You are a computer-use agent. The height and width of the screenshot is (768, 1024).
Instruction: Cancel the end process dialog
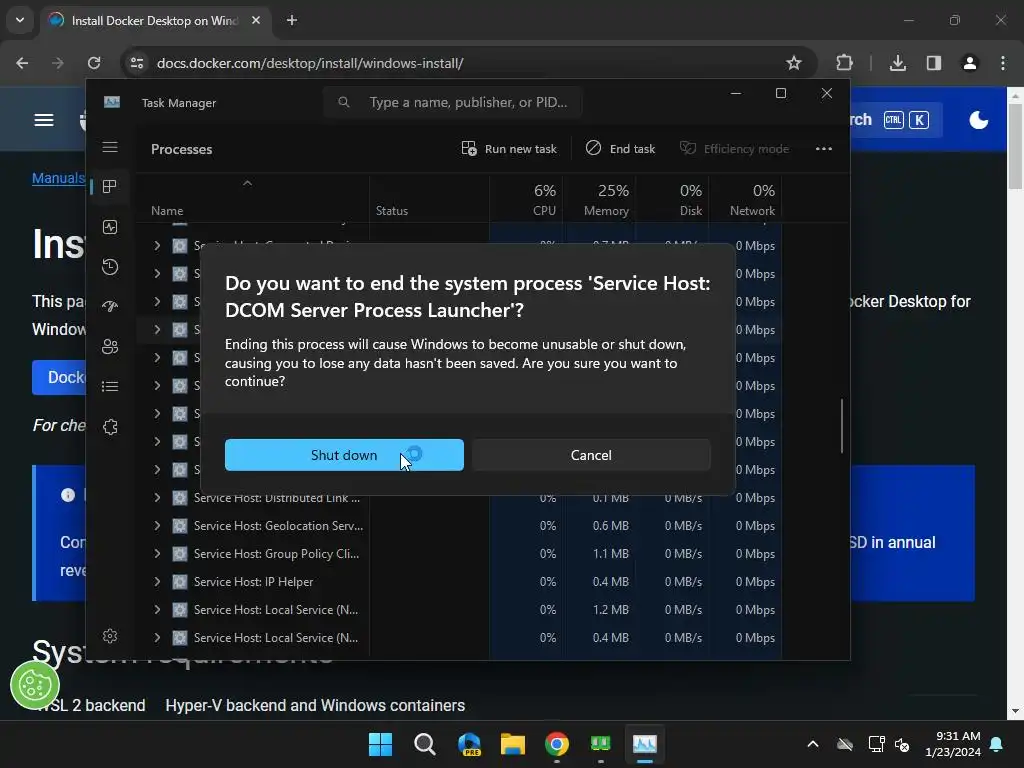click(591, 455)
